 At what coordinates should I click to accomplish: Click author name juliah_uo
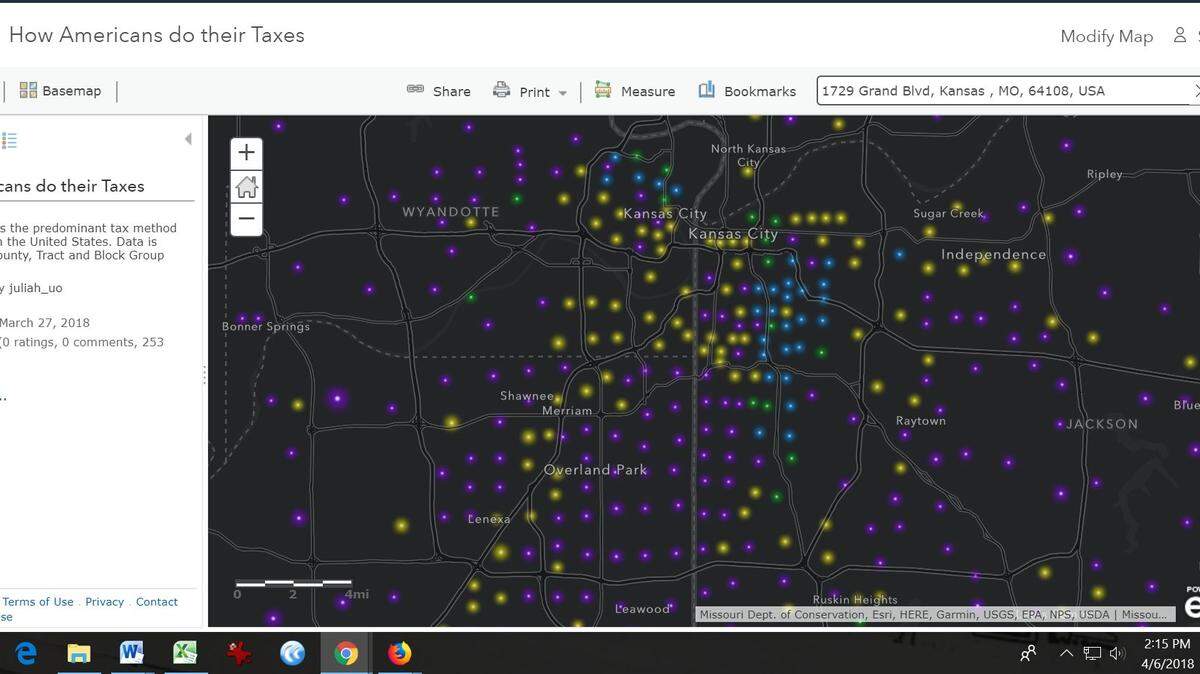pos(36,288)
